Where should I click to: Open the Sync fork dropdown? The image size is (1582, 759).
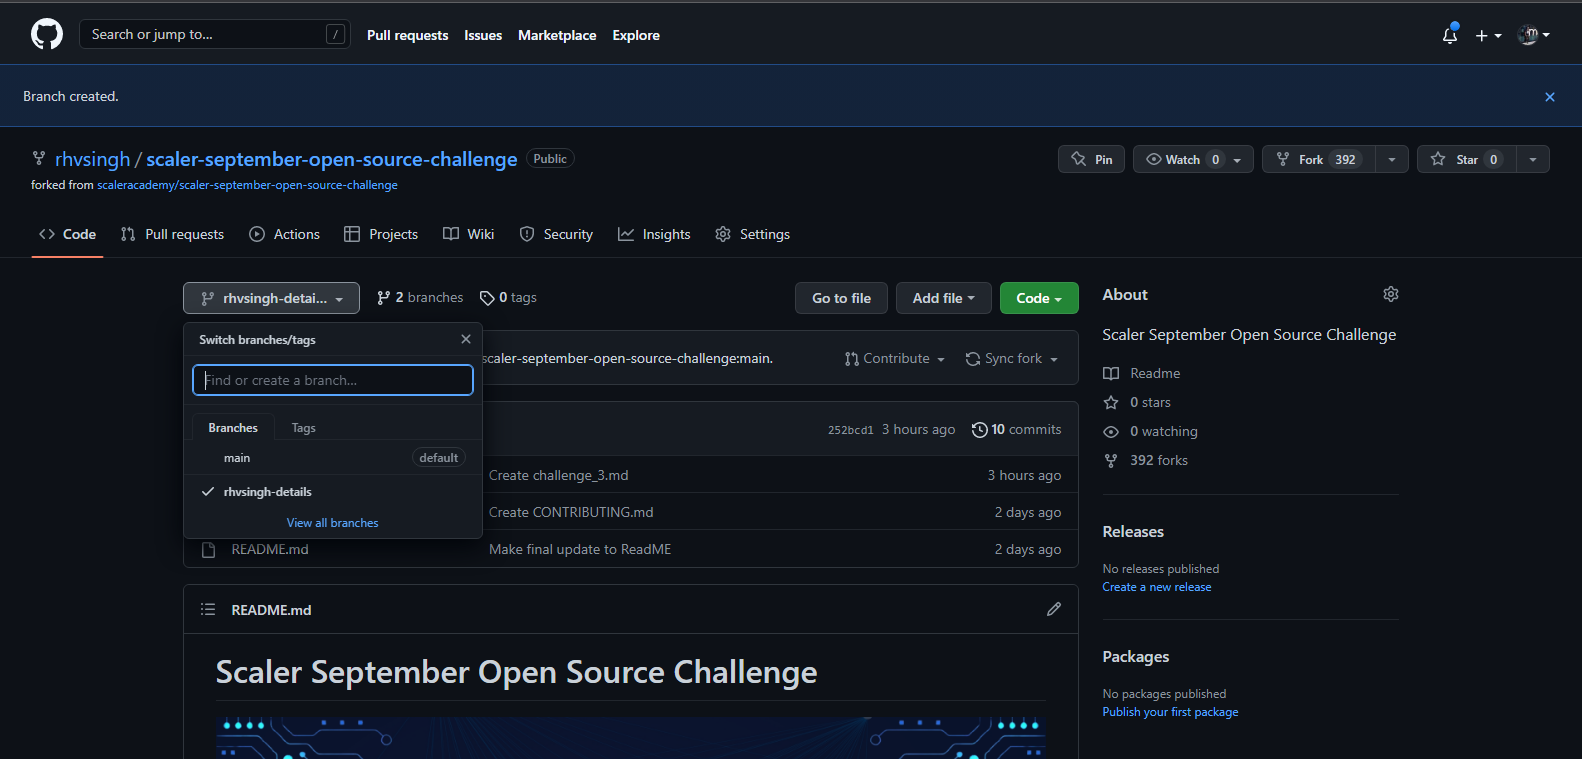(x=1011, y=359)
